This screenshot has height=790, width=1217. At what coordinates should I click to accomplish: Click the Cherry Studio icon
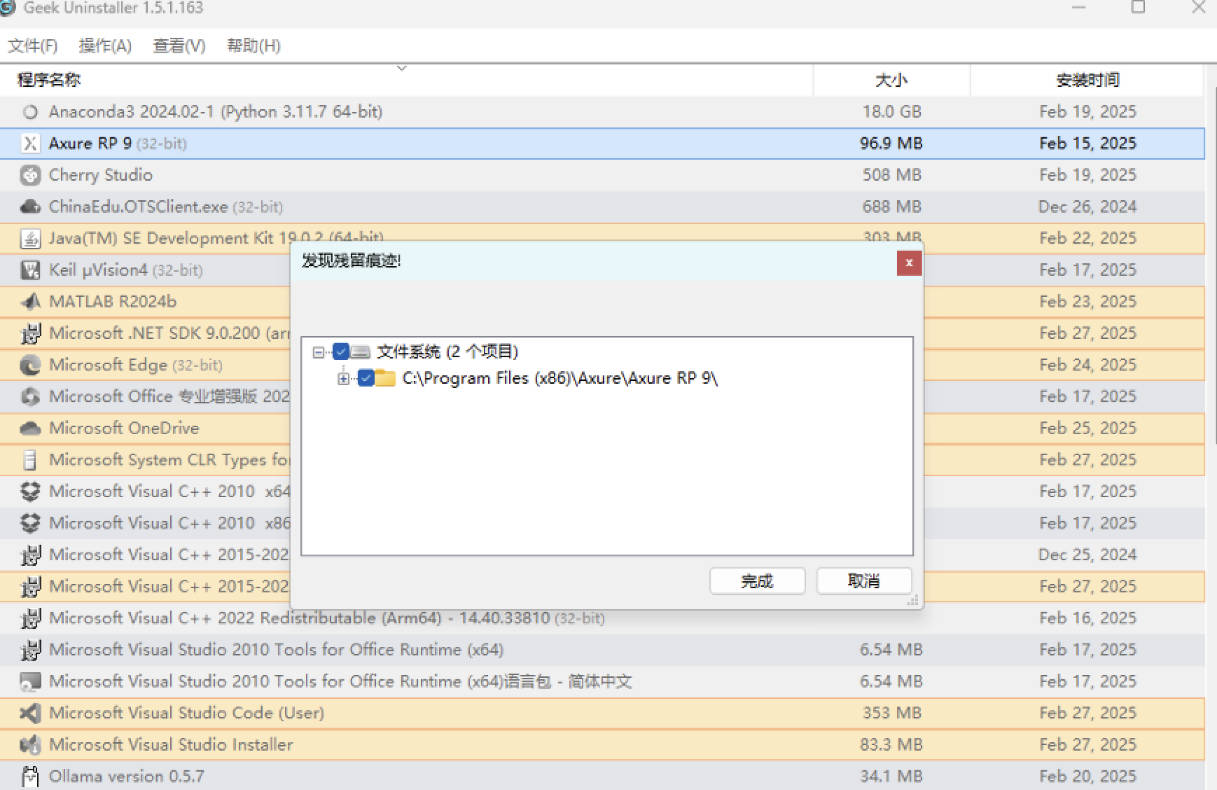tap(30, 175)
